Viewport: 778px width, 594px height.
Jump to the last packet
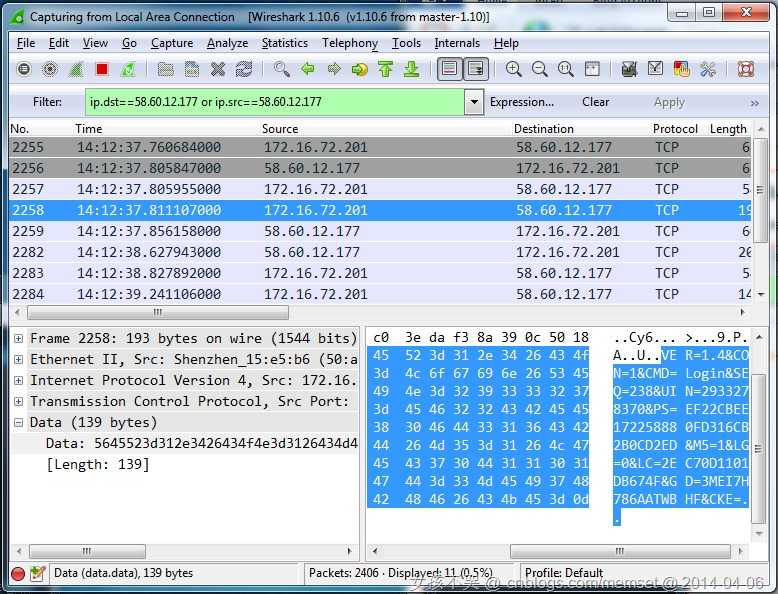411,69
